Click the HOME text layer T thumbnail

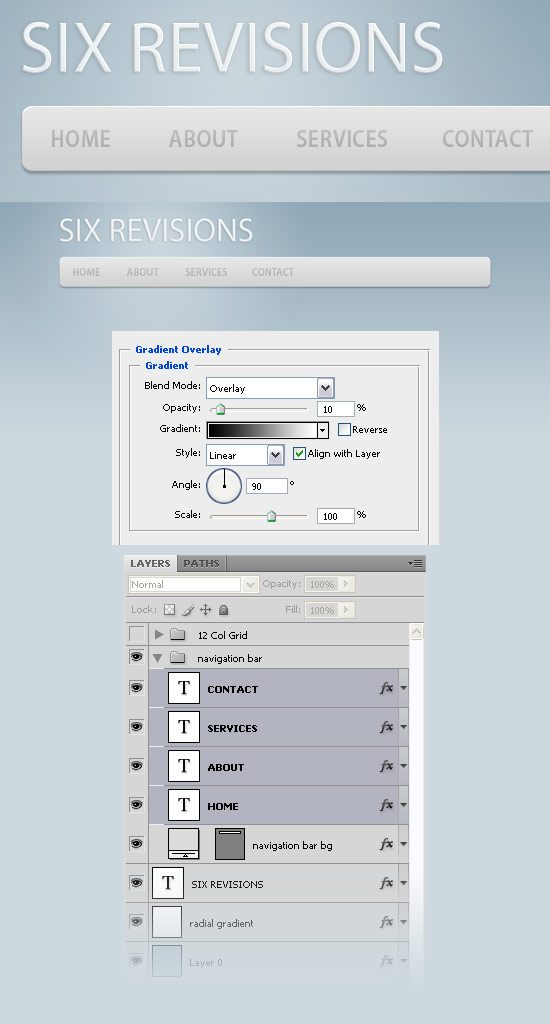pos(184,805)
